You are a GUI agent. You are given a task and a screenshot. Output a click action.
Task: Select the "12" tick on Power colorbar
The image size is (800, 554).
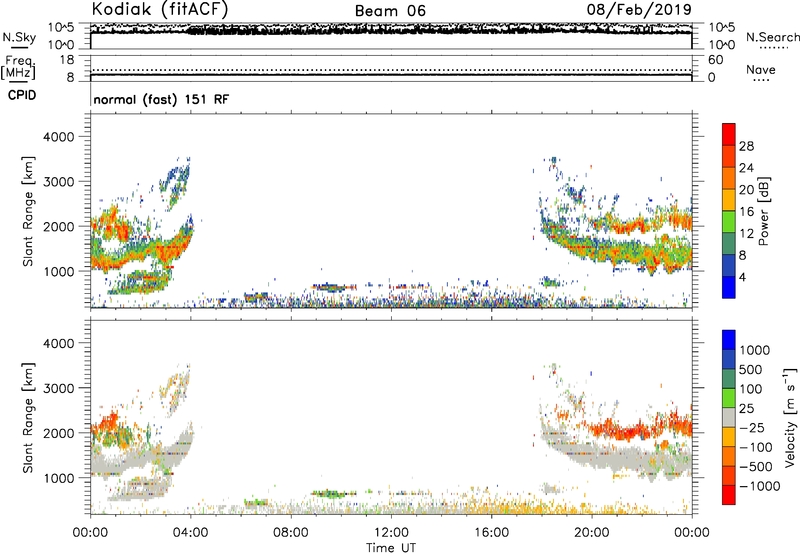746,234
